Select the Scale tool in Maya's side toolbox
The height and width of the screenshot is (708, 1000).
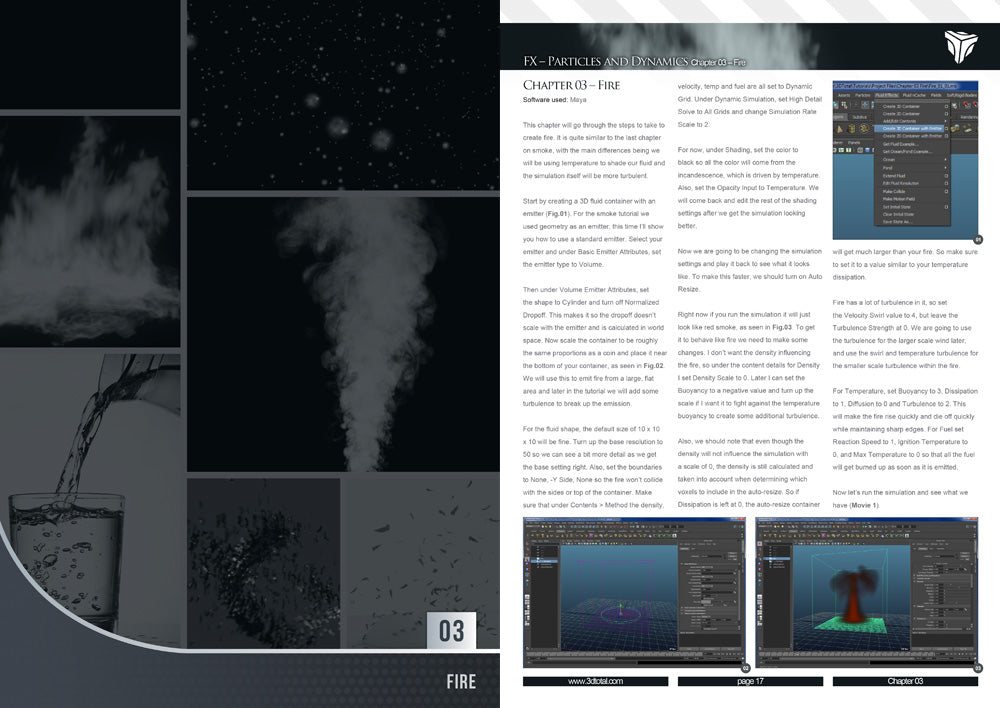527,580
